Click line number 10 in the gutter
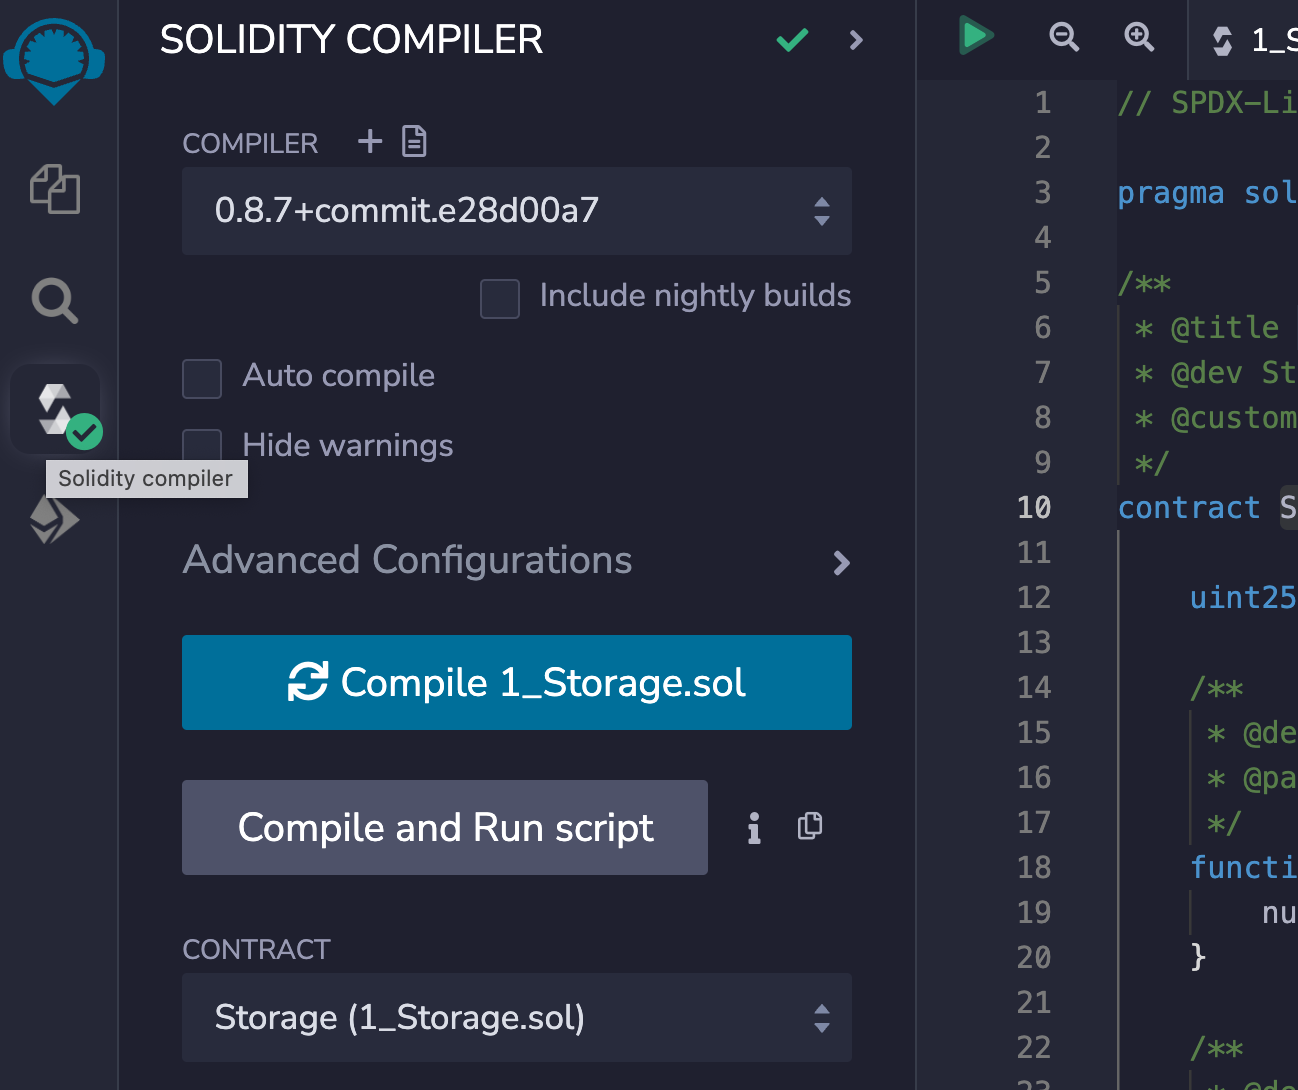The image size is (1298, 1090). (1034, 507)
